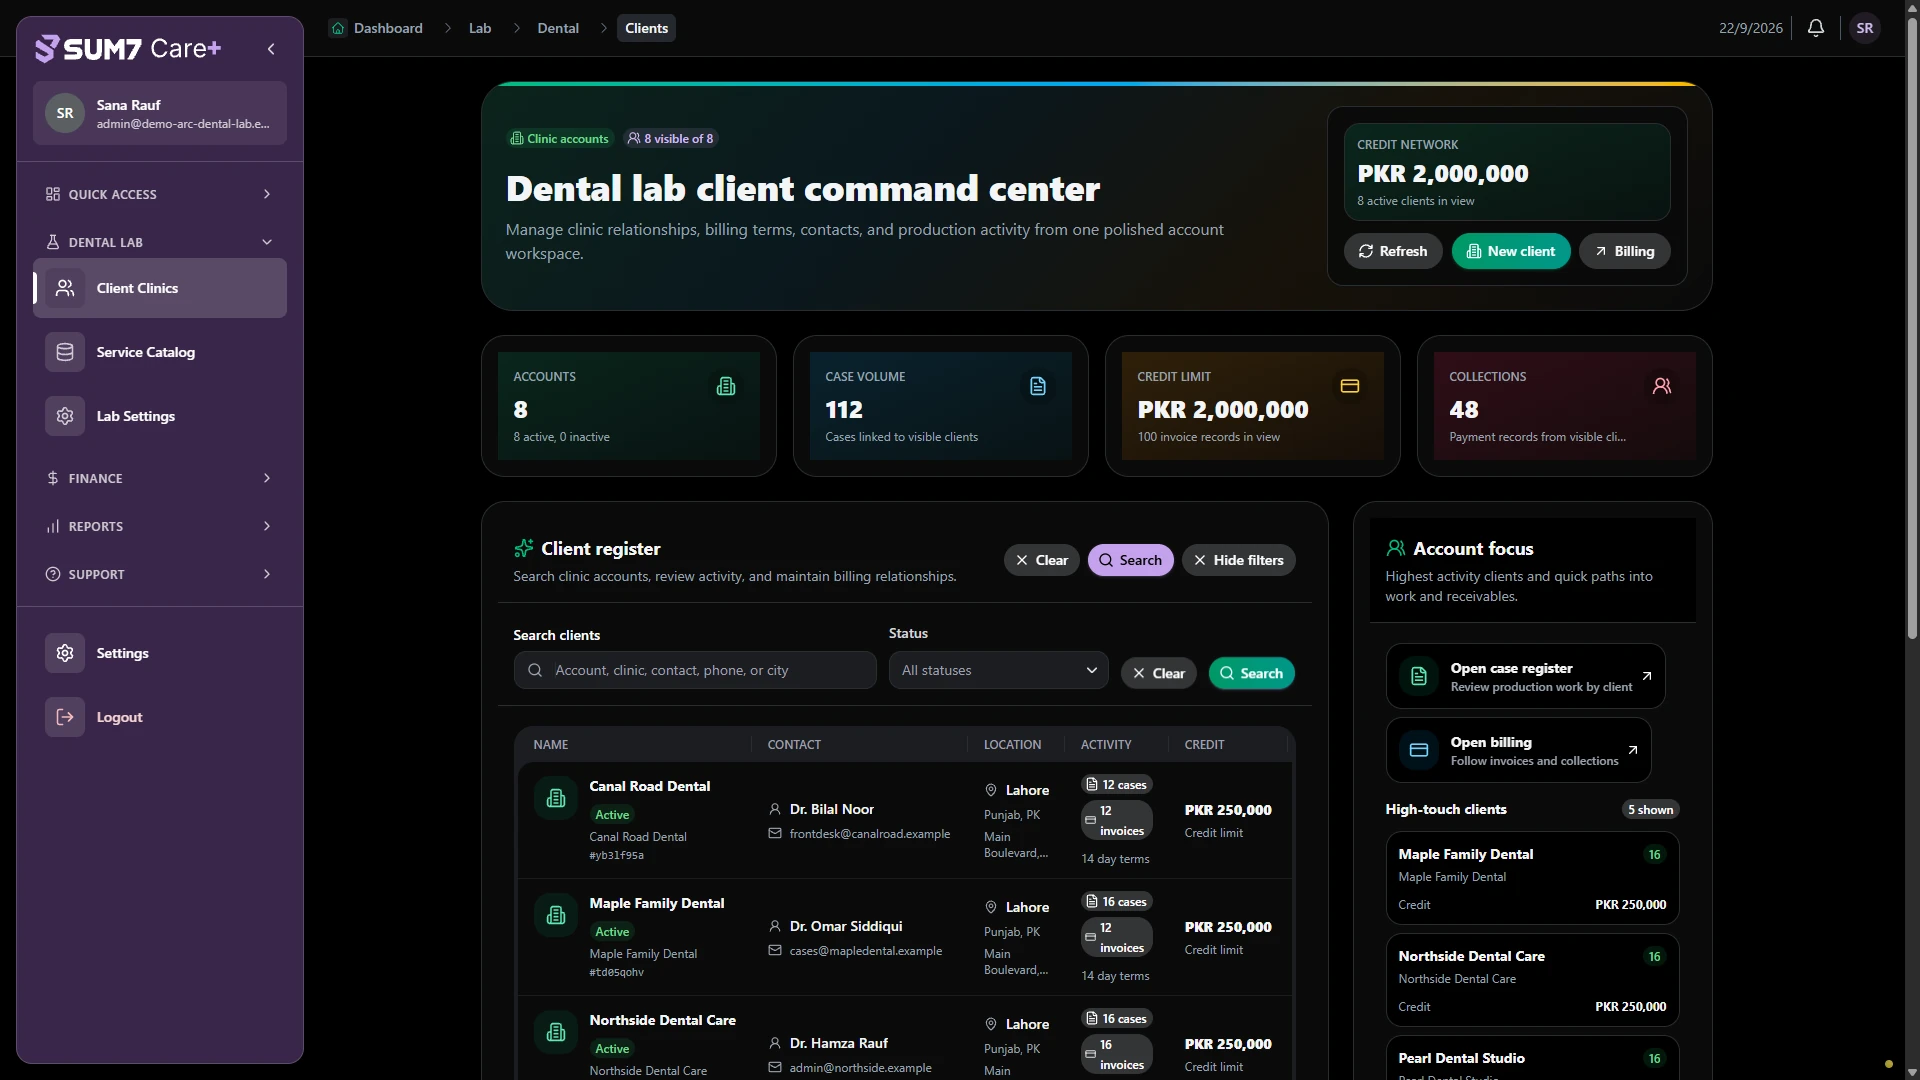Screen dimensions: 1920x1080
Task: Click the Open case register document icon
Action: pyautogui.click(x=1419, y=676)
